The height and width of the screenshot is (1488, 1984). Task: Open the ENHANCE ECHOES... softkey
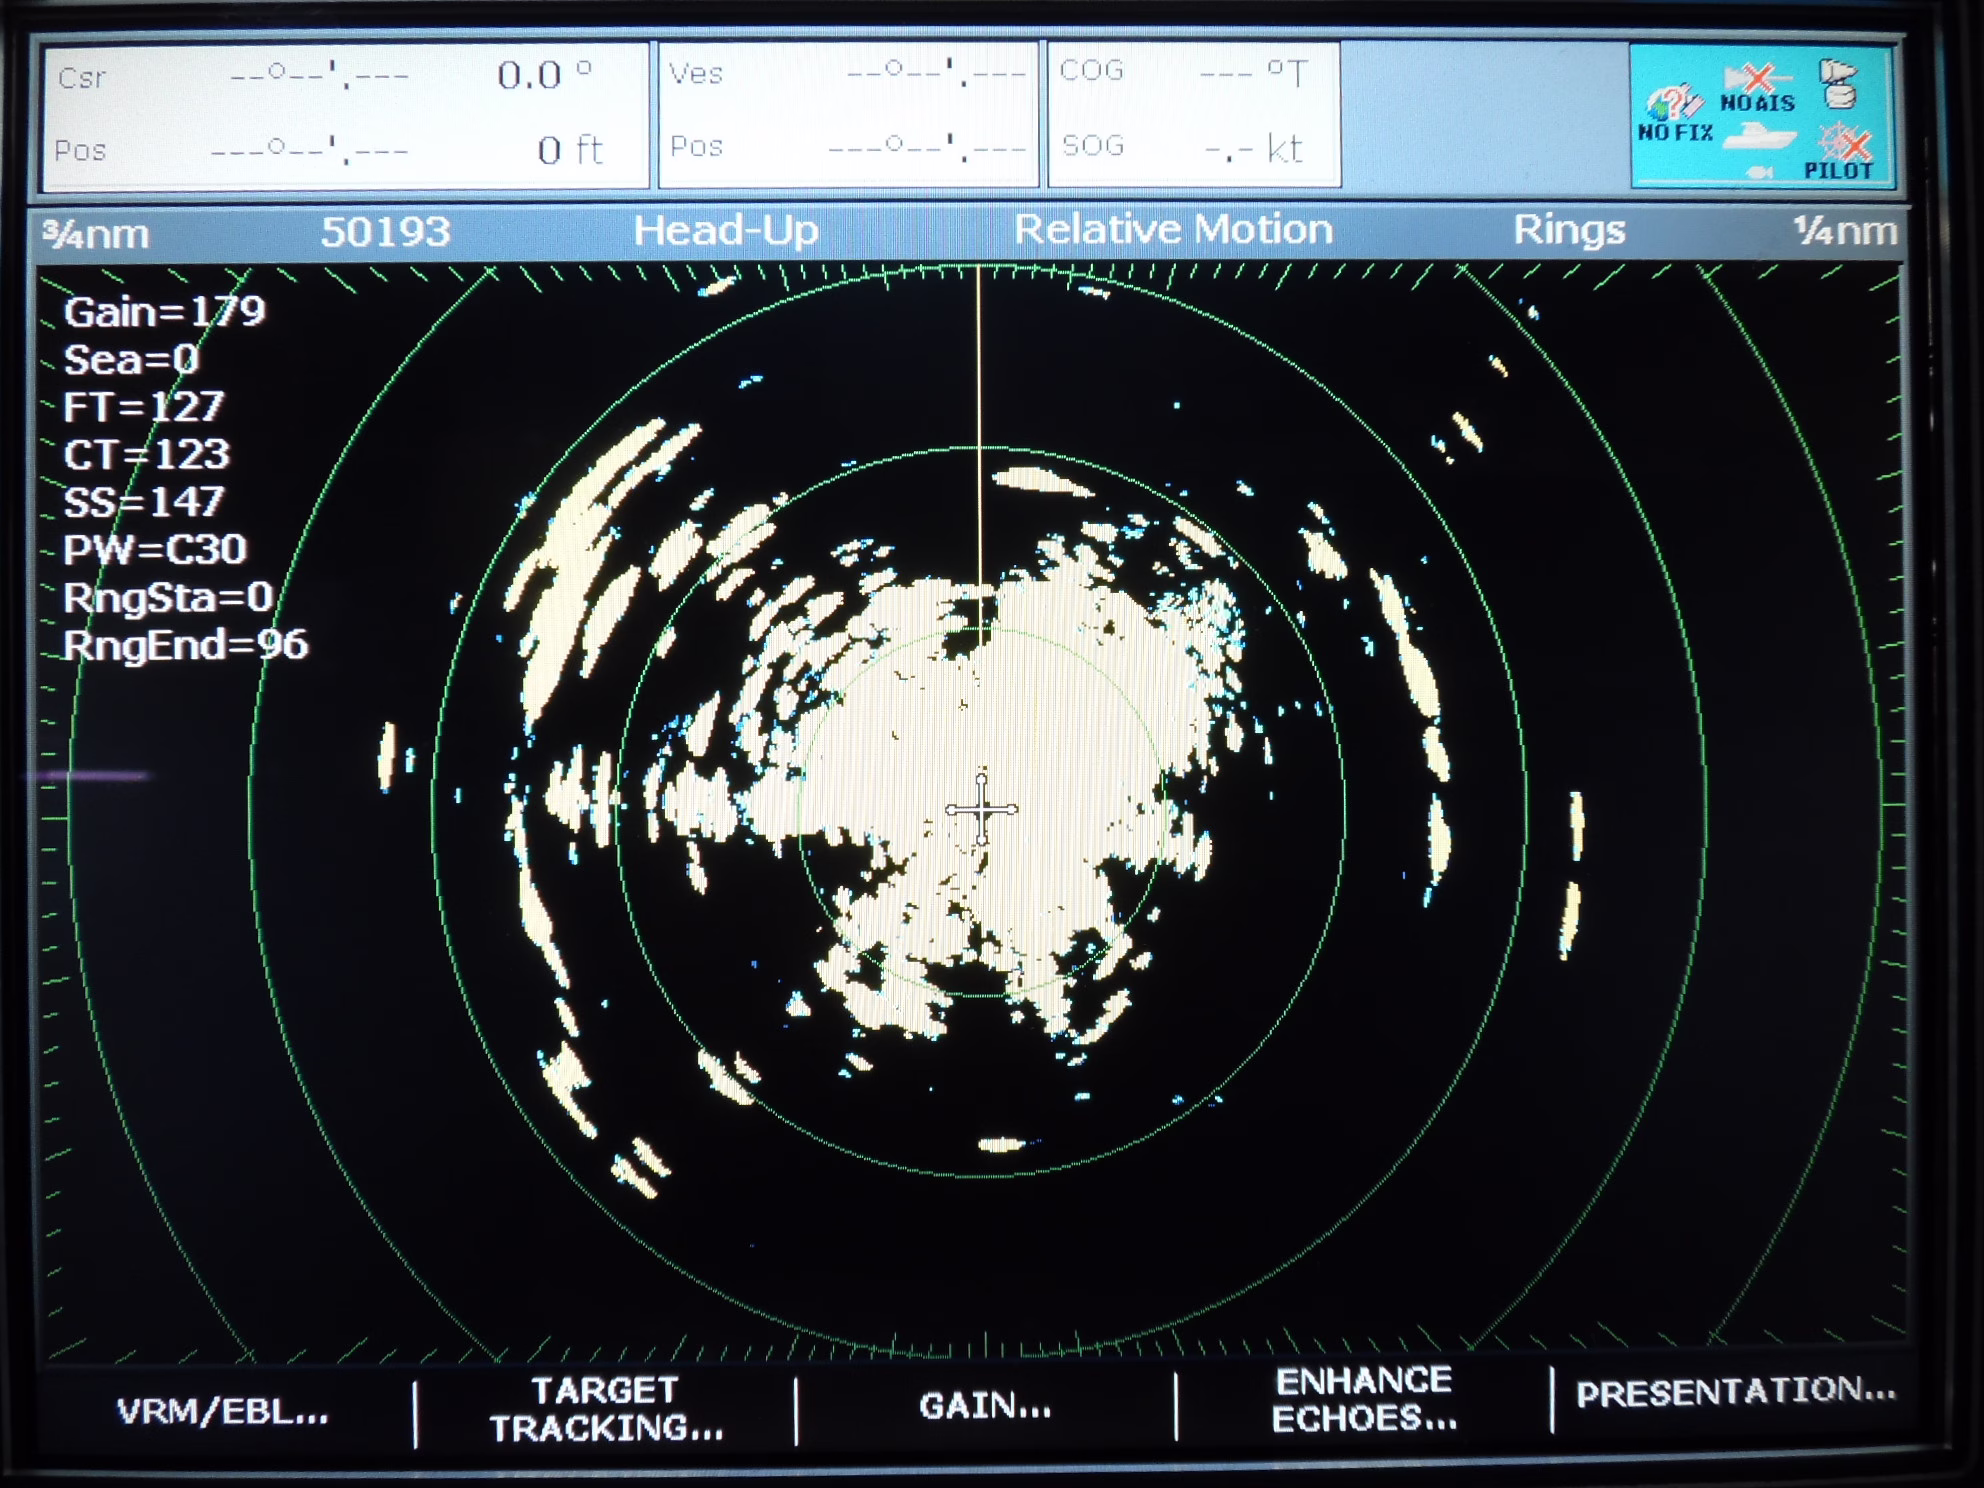[1364, 1398]
